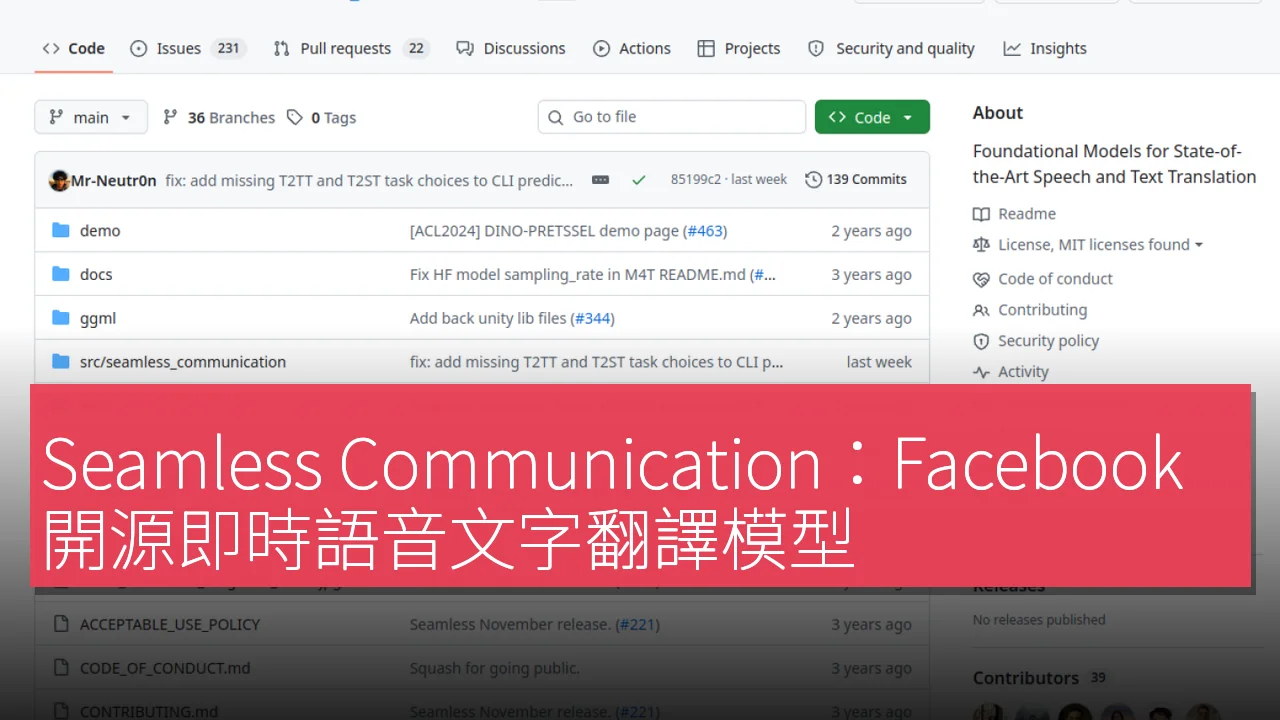Open Security and quality tab

coord(891,48)
